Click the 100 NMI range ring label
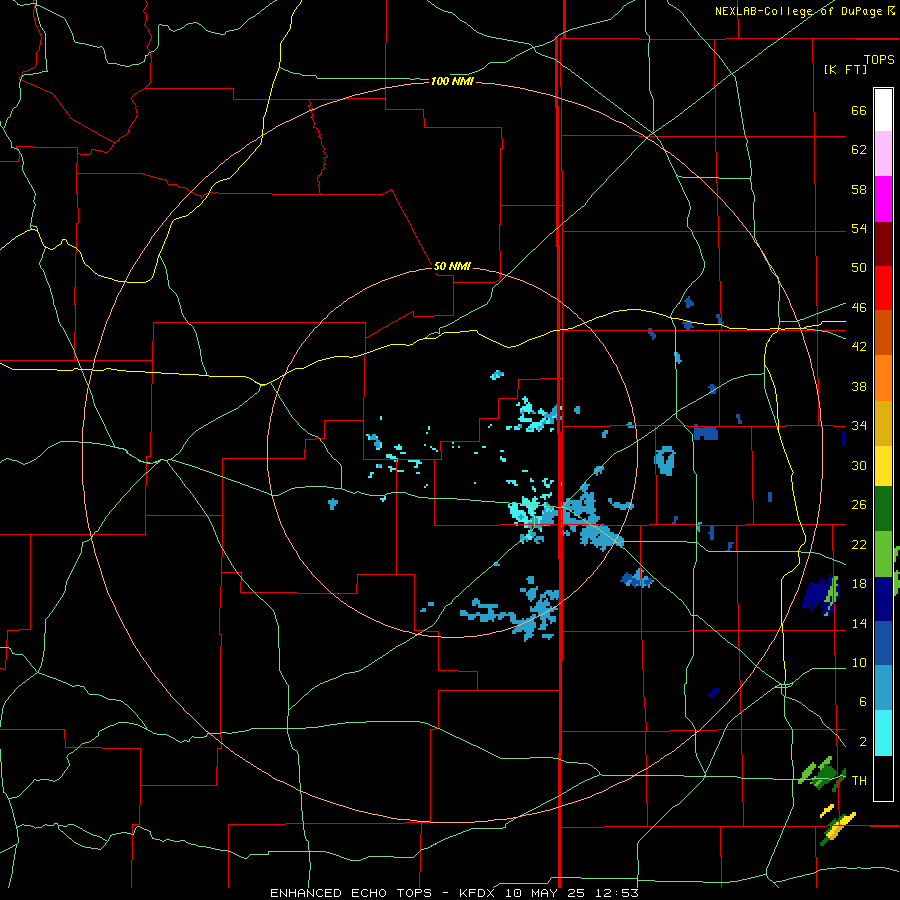The image size is (900, 900). coord(452,82)
